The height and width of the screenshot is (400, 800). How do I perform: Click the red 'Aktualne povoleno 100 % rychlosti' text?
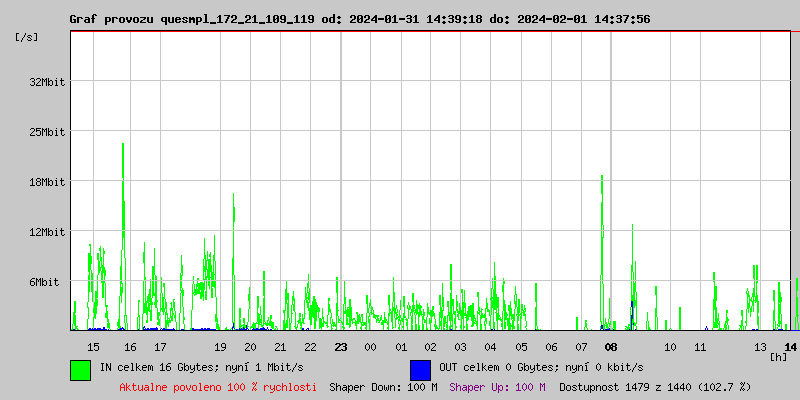tap(218, 387)
